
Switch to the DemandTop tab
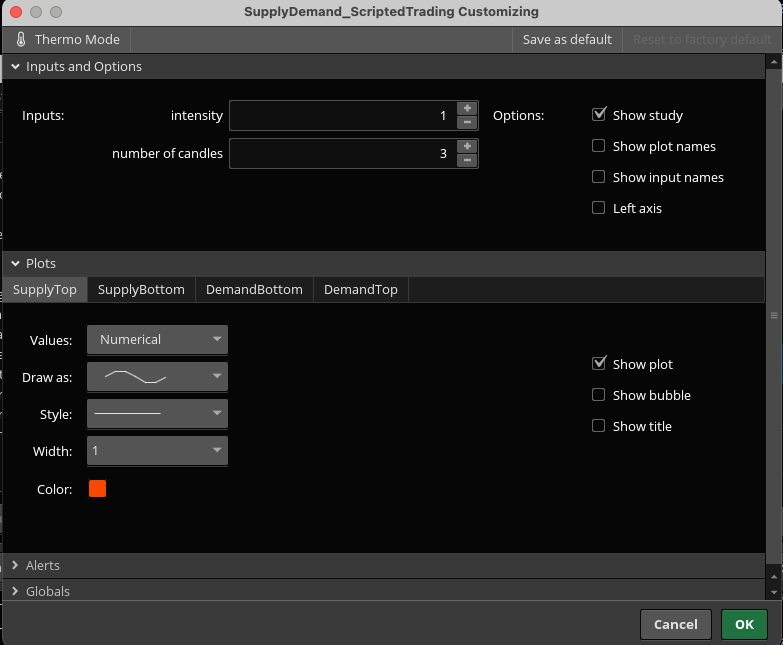(x=360, y=290)
